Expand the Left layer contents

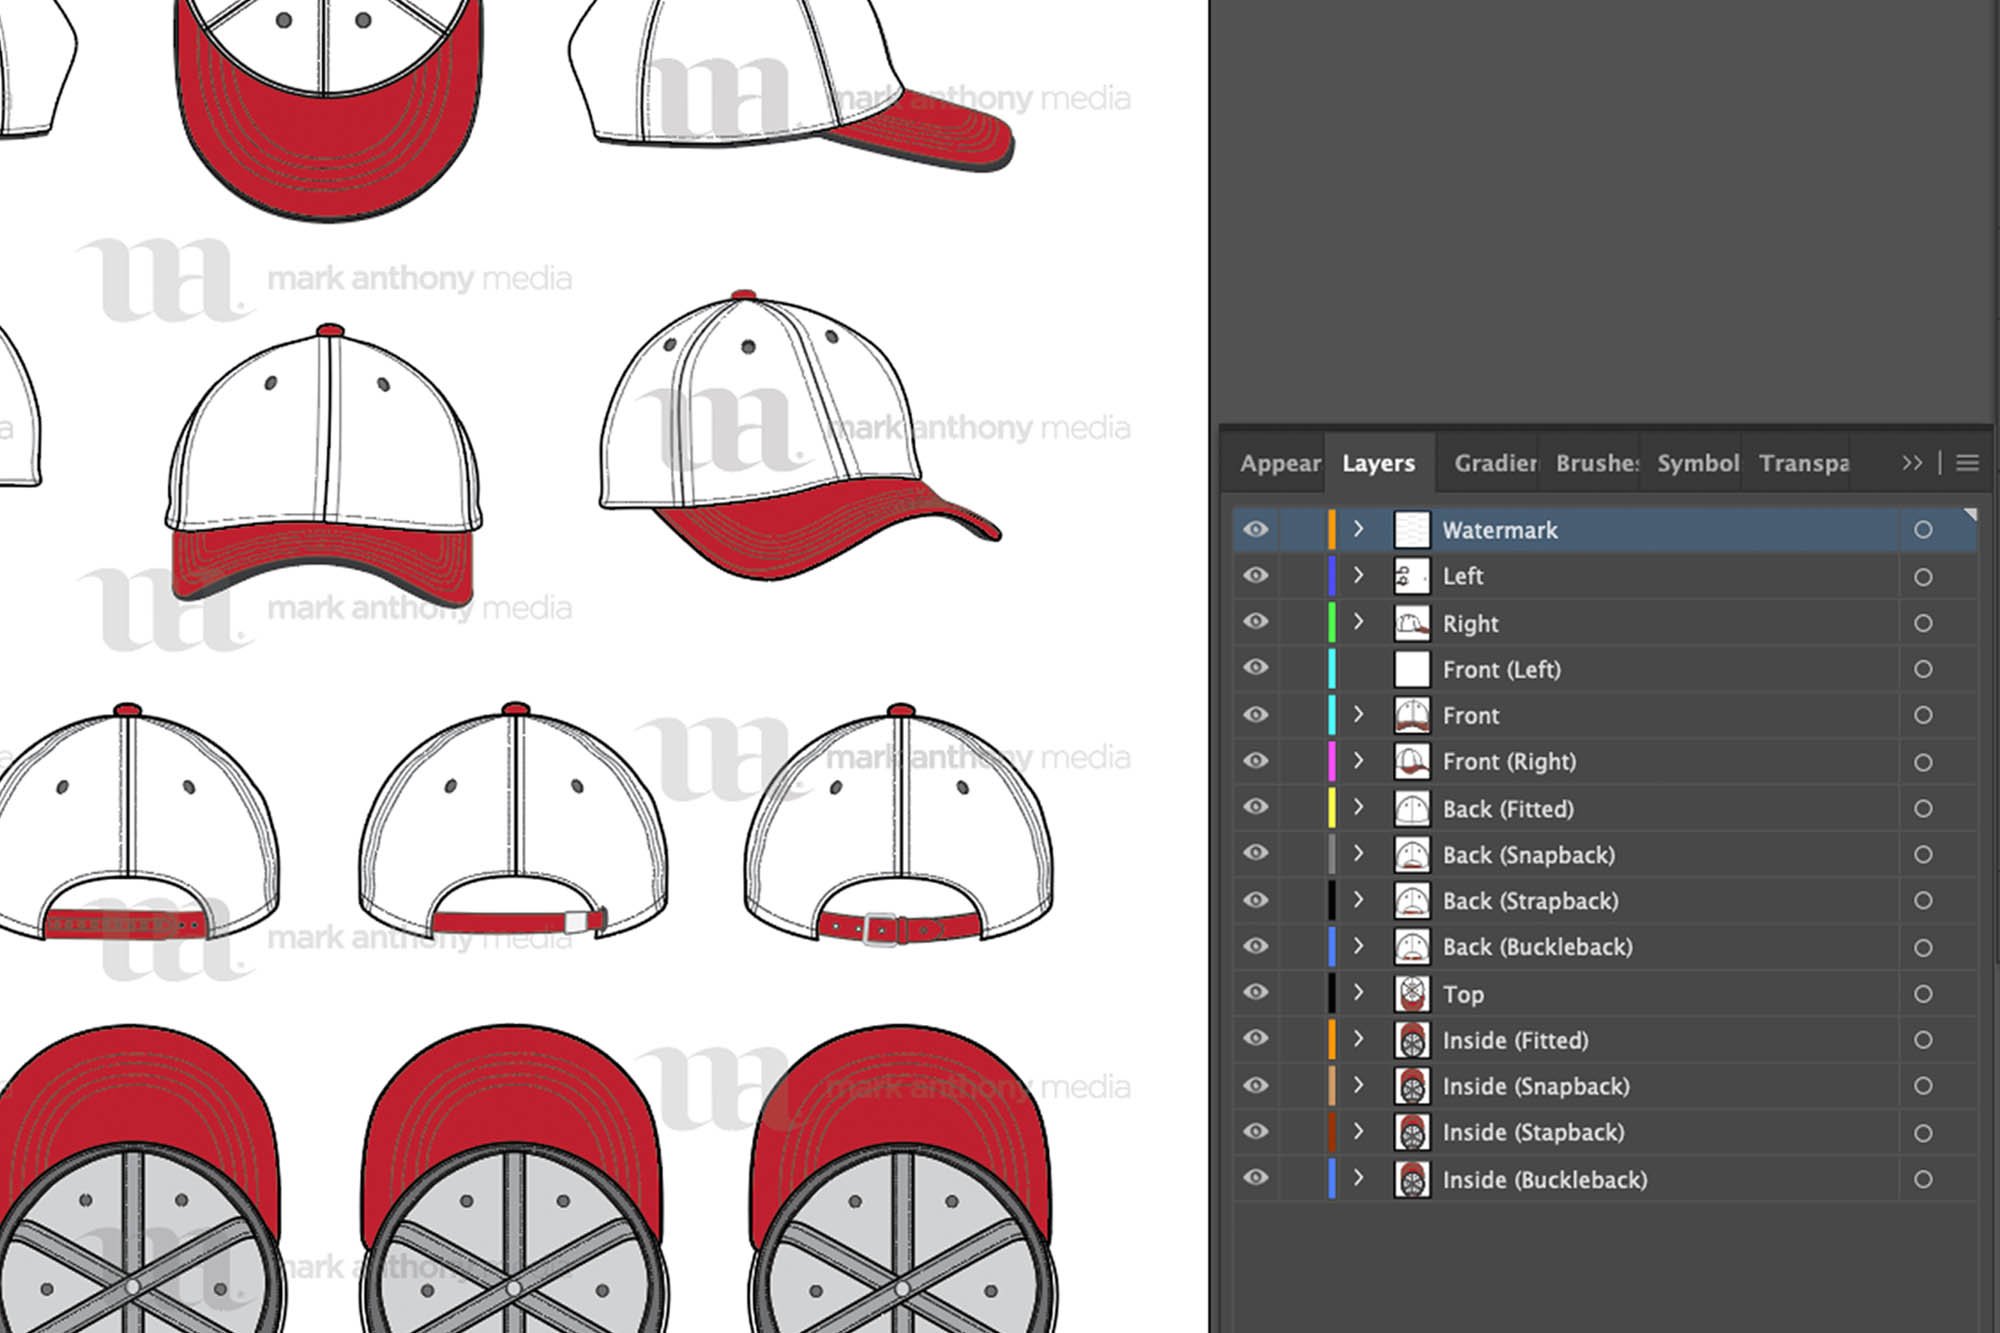click(1358, 576)
